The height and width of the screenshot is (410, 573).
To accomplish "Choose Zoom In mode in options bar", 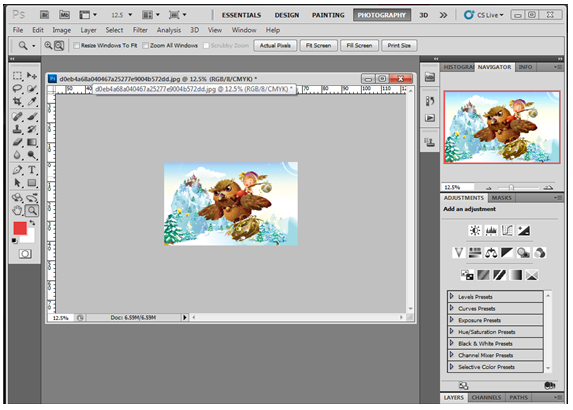I will (x=48, y=45).
